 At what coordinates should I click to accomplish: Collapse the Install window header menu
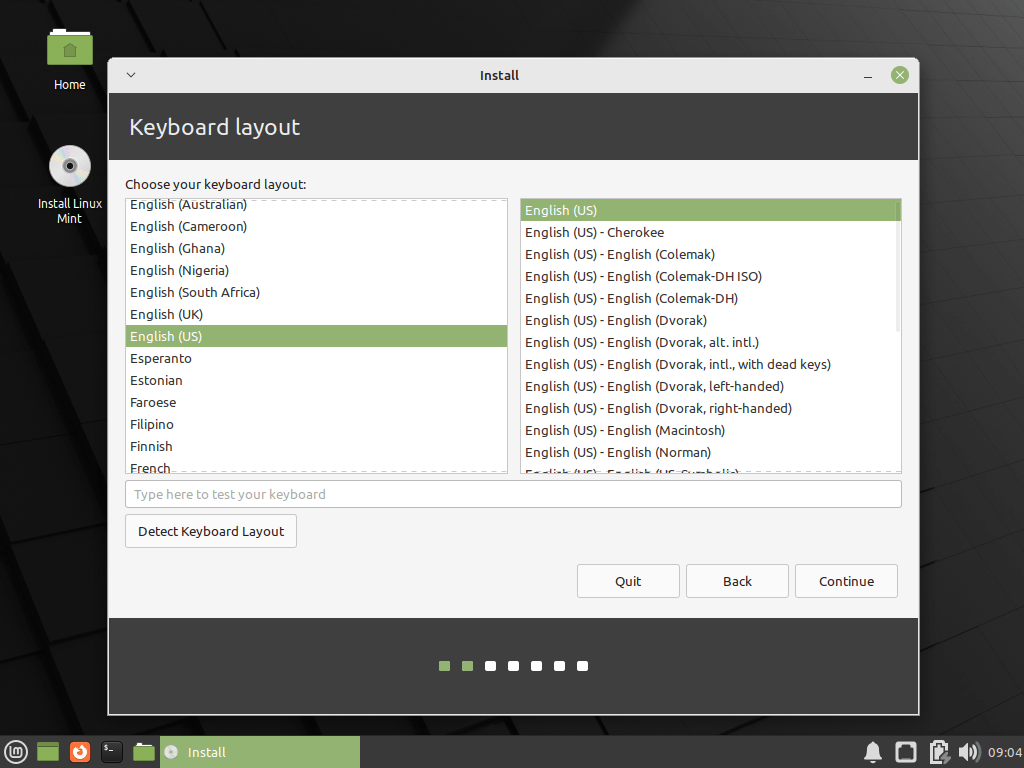(x=130, y=75)
